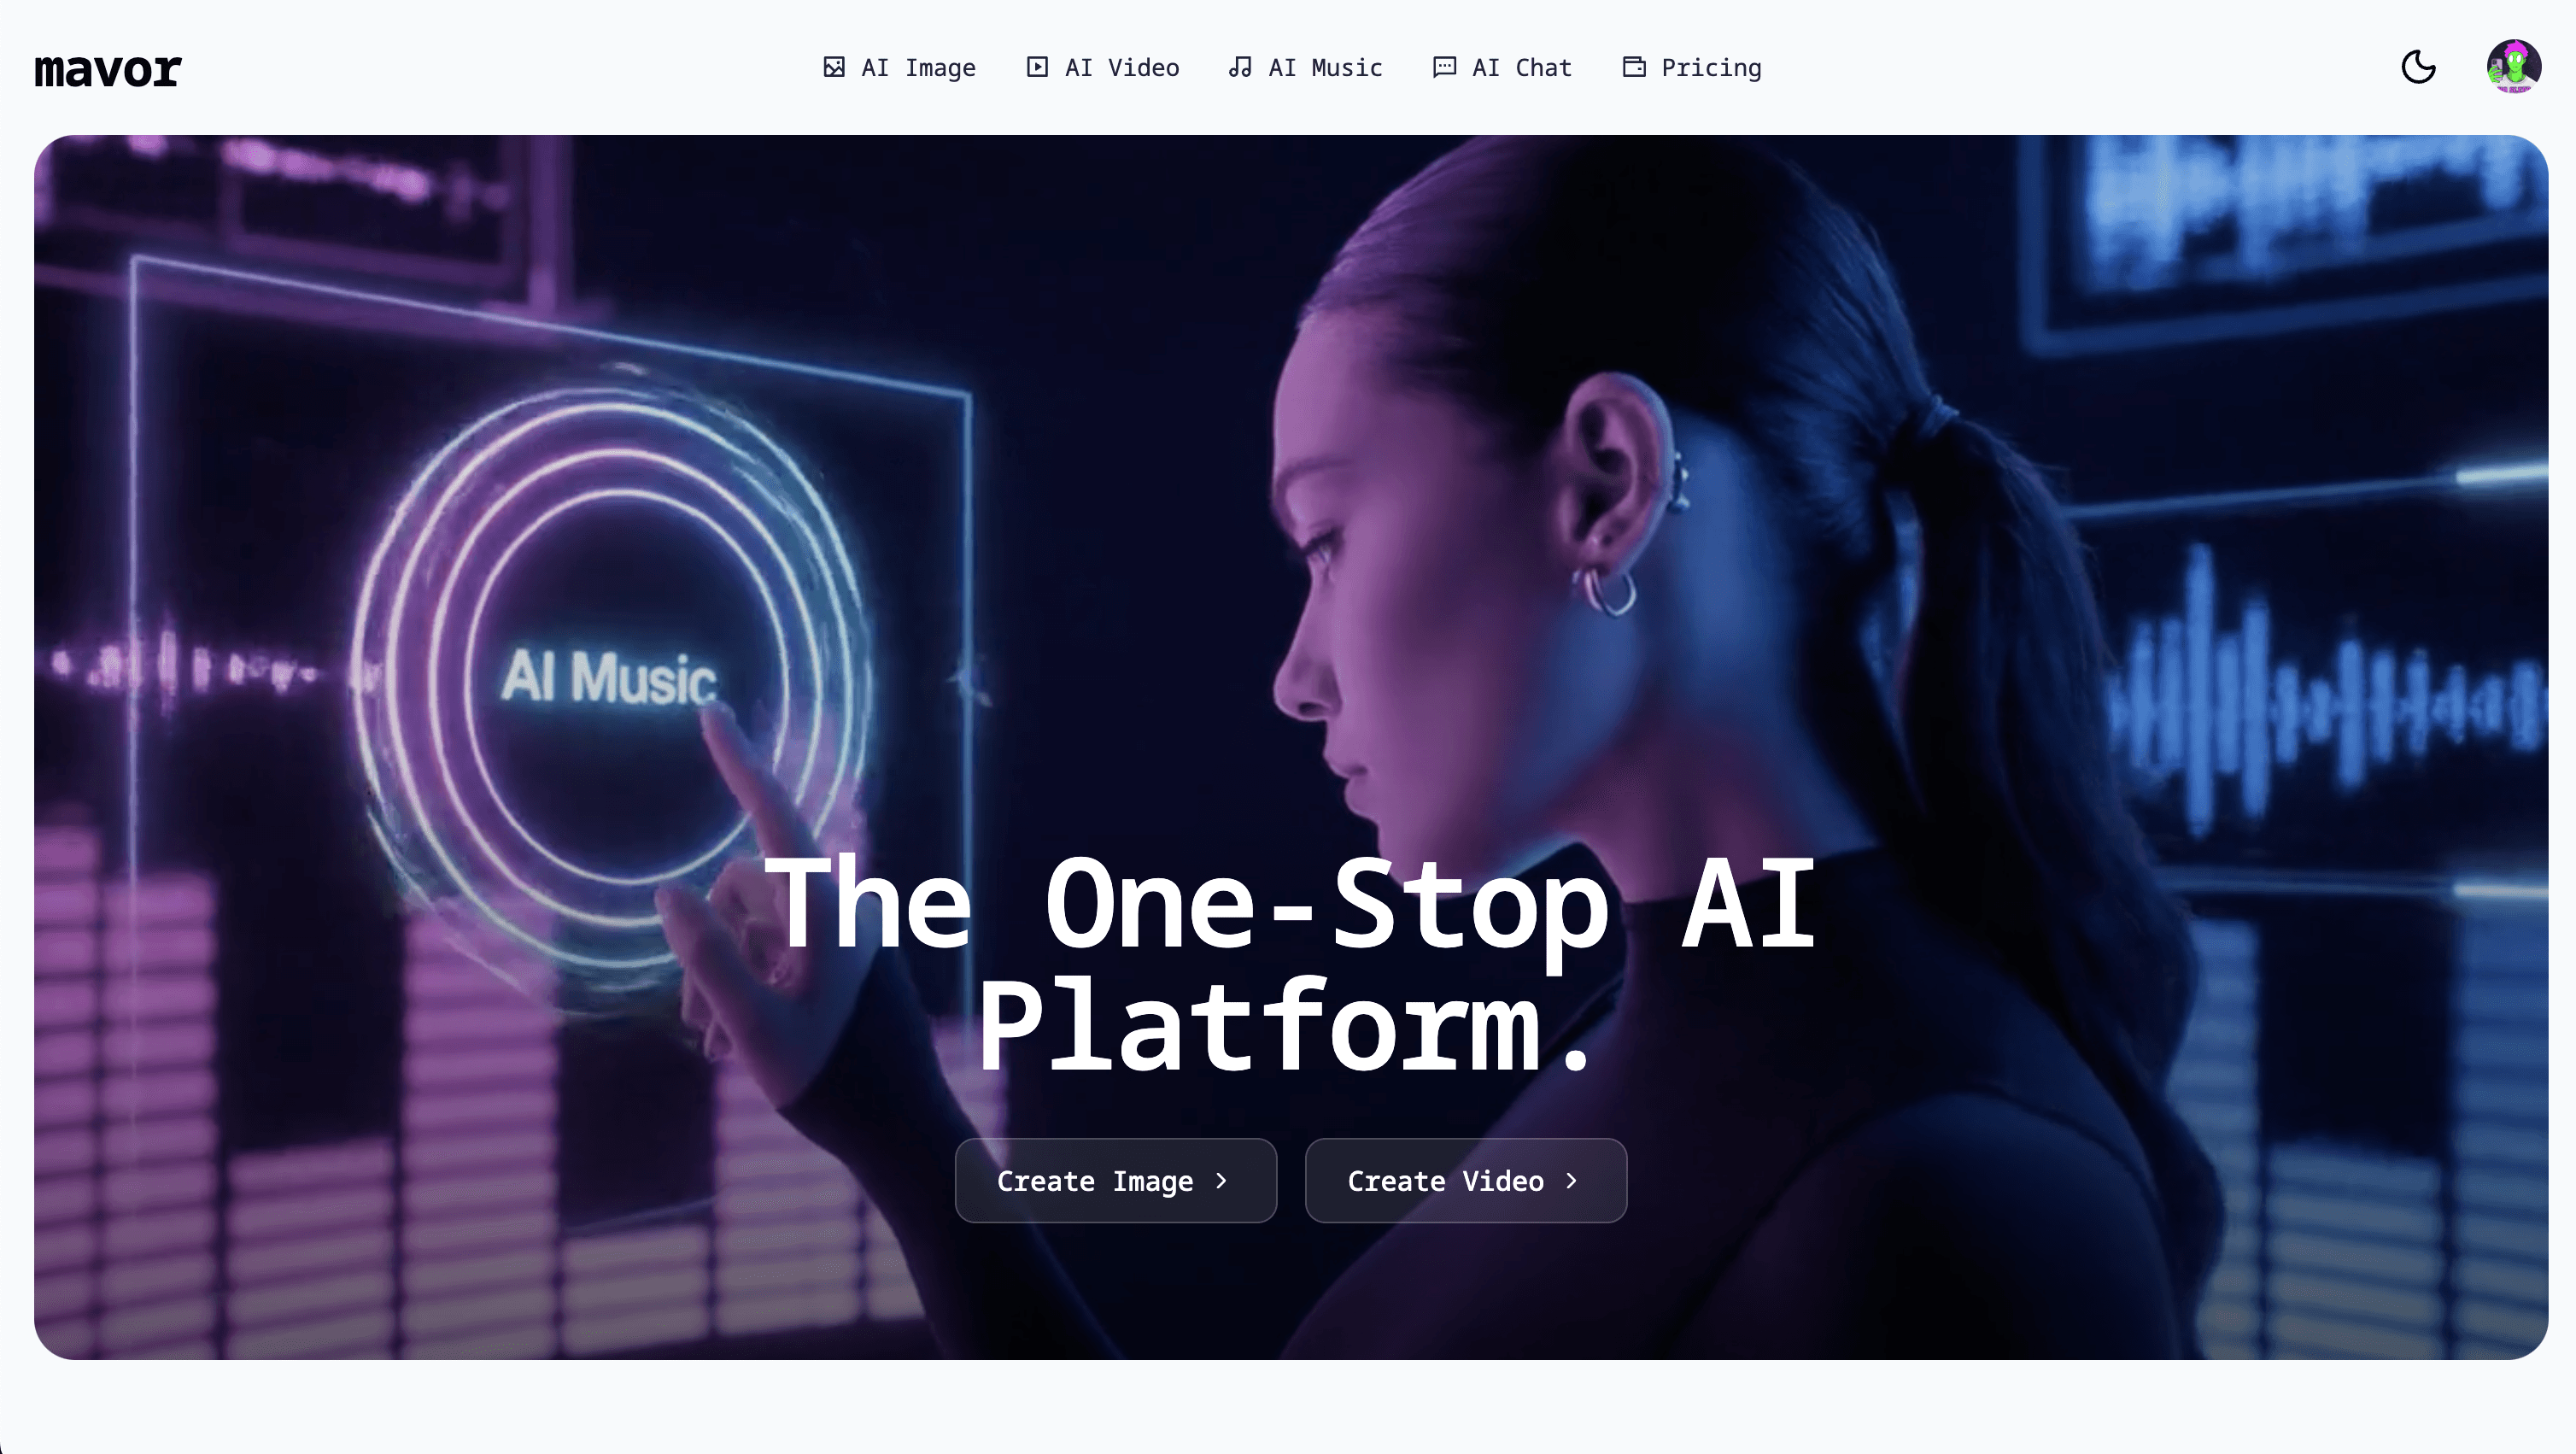
Task: Go to the AI Video page
Action: click(x=1102, y=67)
